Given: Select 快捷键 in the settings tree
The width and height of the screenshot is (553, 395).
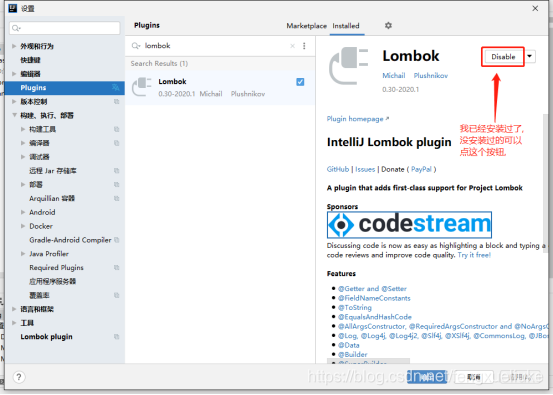Looking at the screenshot, I should pyautogui.click(x=30, y=60).
